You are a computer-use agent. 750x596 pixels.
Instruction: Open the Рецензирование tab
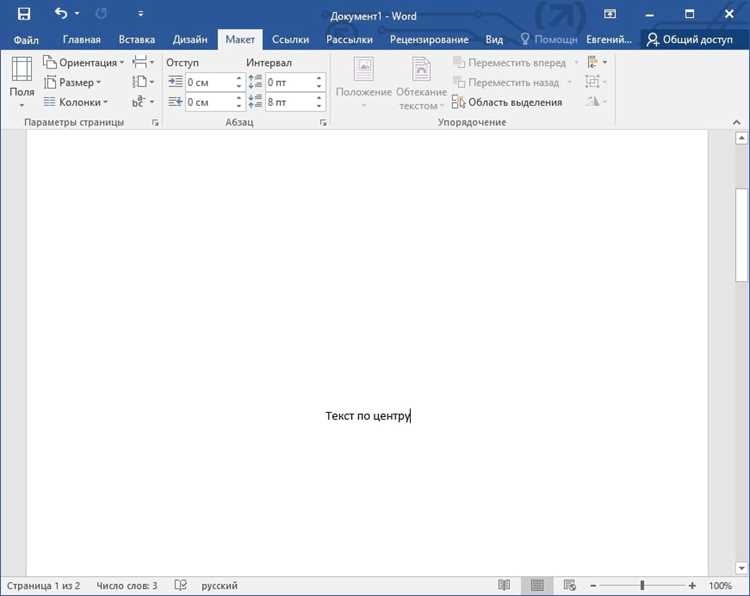tap(429, 39)
